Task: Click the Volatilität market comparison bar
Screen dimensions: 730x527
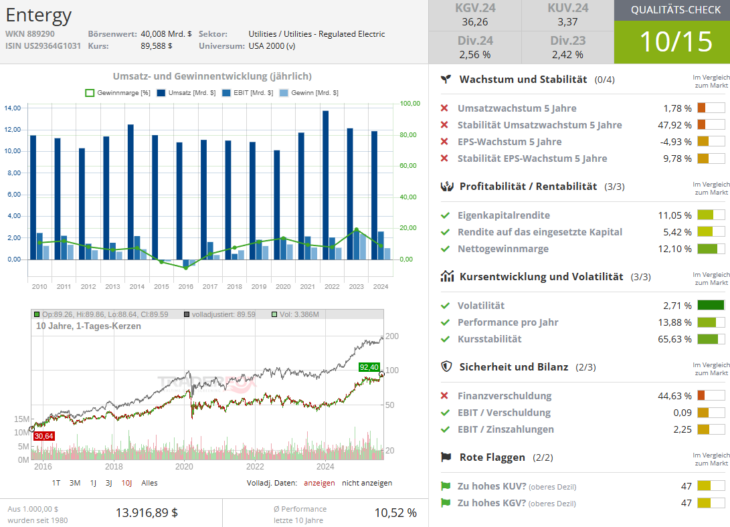Action: [711, 305]
